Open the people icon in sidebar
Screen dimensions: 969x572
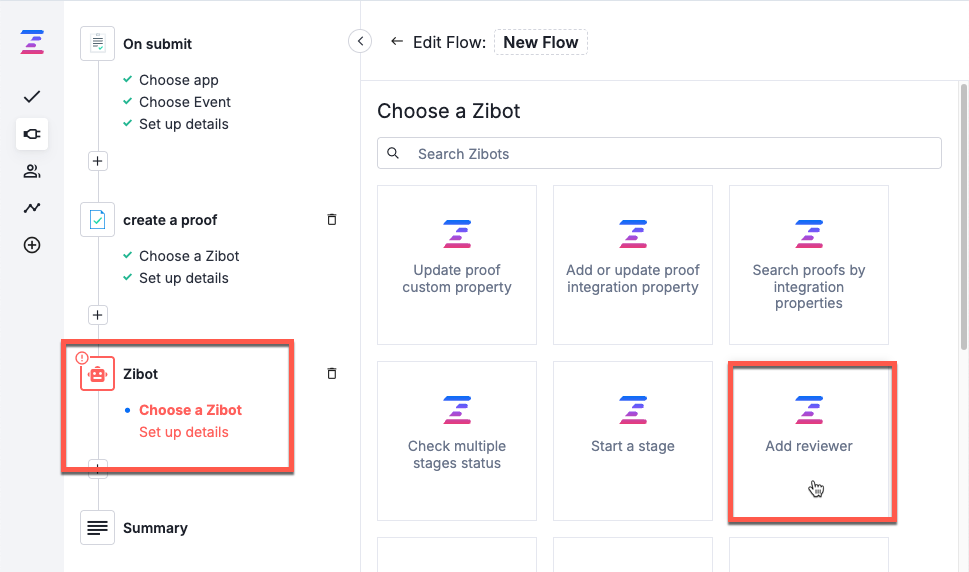32,171
